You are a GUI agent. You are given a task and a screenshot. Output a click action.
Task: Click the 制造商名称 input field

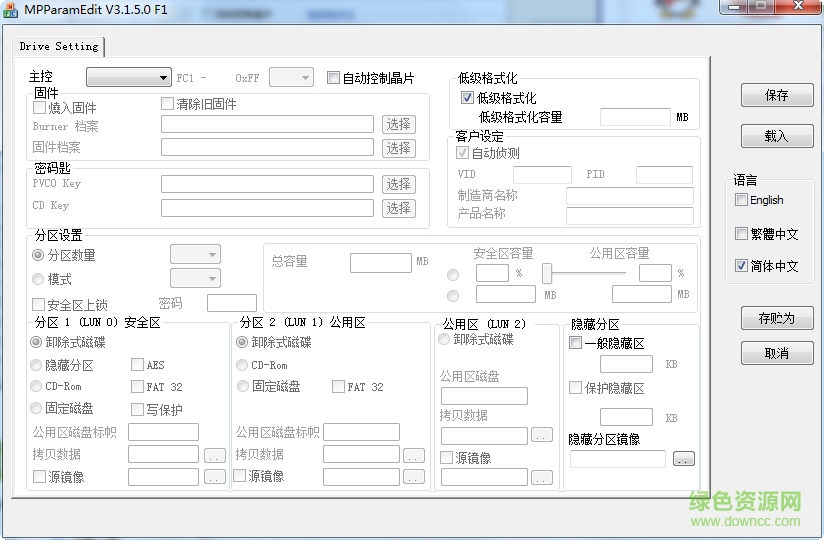click(630, 196)
